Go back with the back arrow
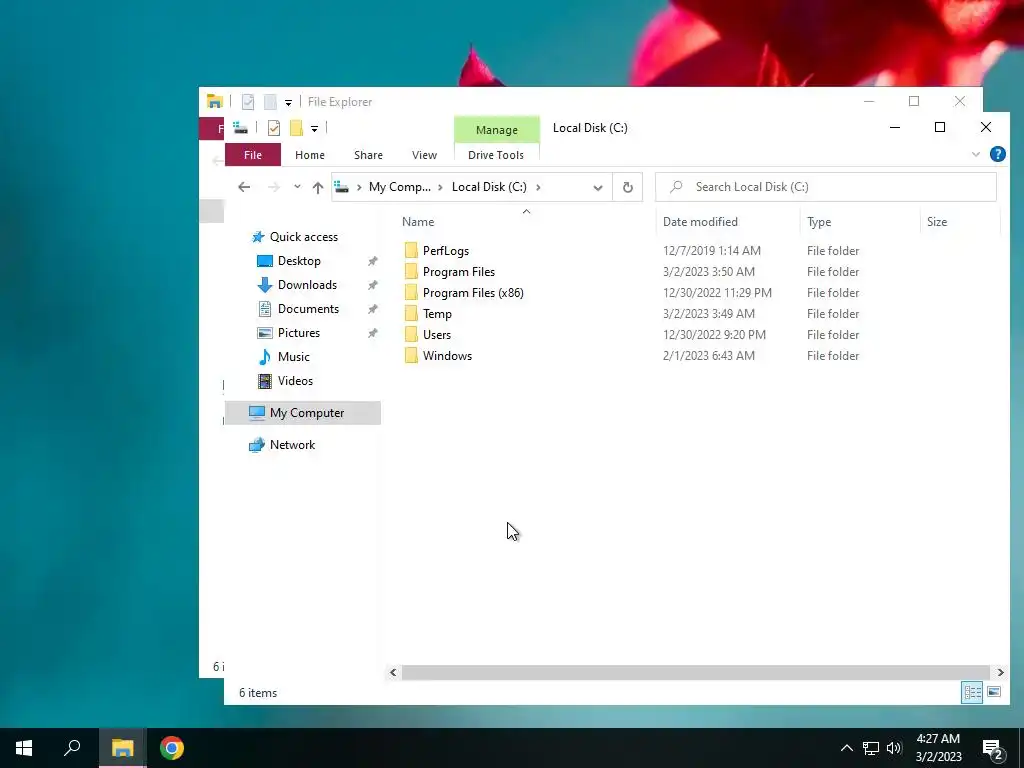 click(x=244, y=187)
